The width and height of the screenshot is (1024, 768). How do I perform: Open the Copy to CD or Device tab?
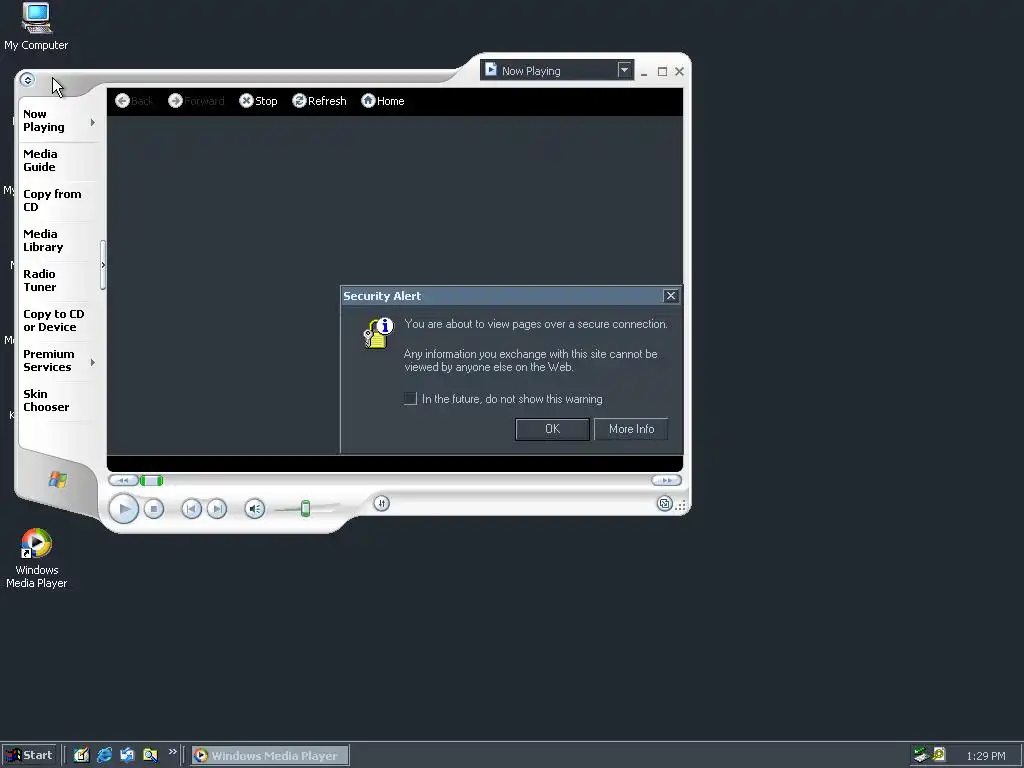(54, 321)
